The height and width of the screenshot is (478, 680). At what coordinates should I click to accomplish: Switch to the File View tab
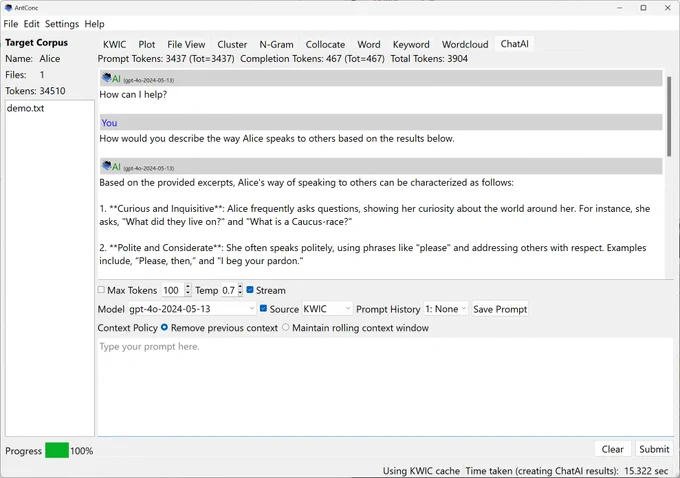coord(186,44)
